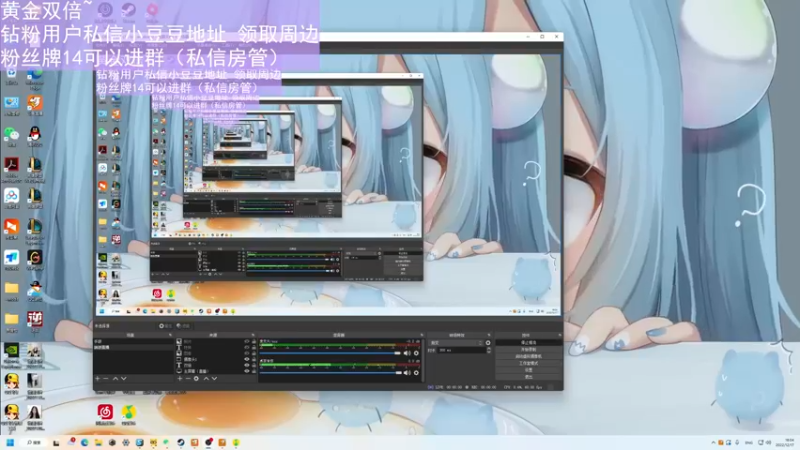
Task: Move the selected source up
Action: (206, 379)
